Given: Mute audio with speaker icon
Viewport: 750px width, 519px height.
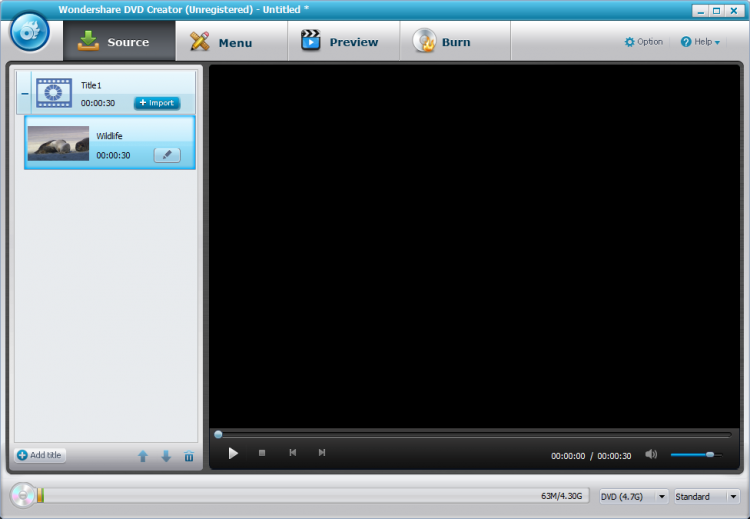Looking at the screenshot, I should pyautogui.click(x=651, y=454).
